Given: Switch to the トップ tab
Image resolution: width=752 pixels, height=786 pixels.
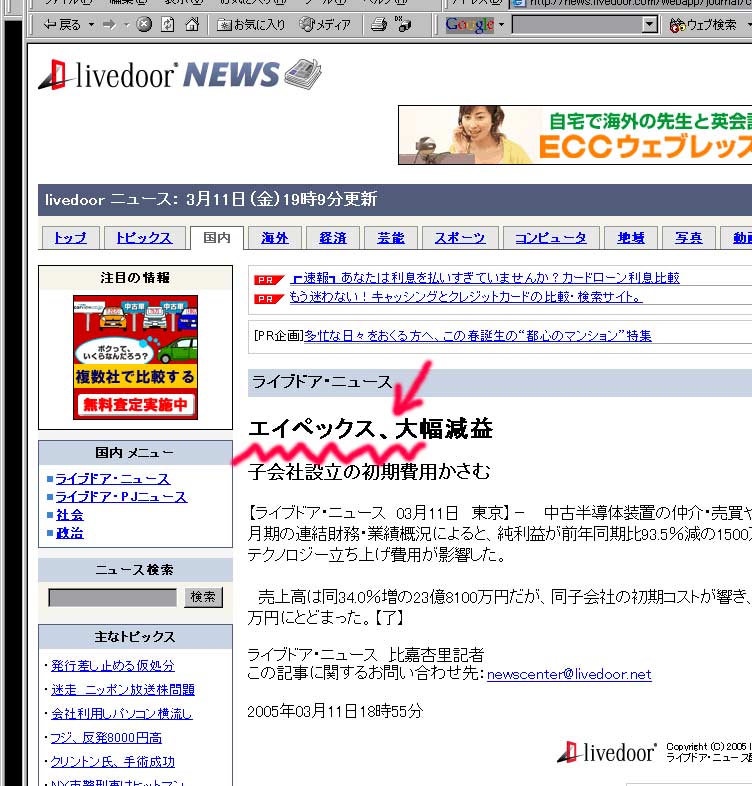Looking at the screenshot, I should coord(70,238).
